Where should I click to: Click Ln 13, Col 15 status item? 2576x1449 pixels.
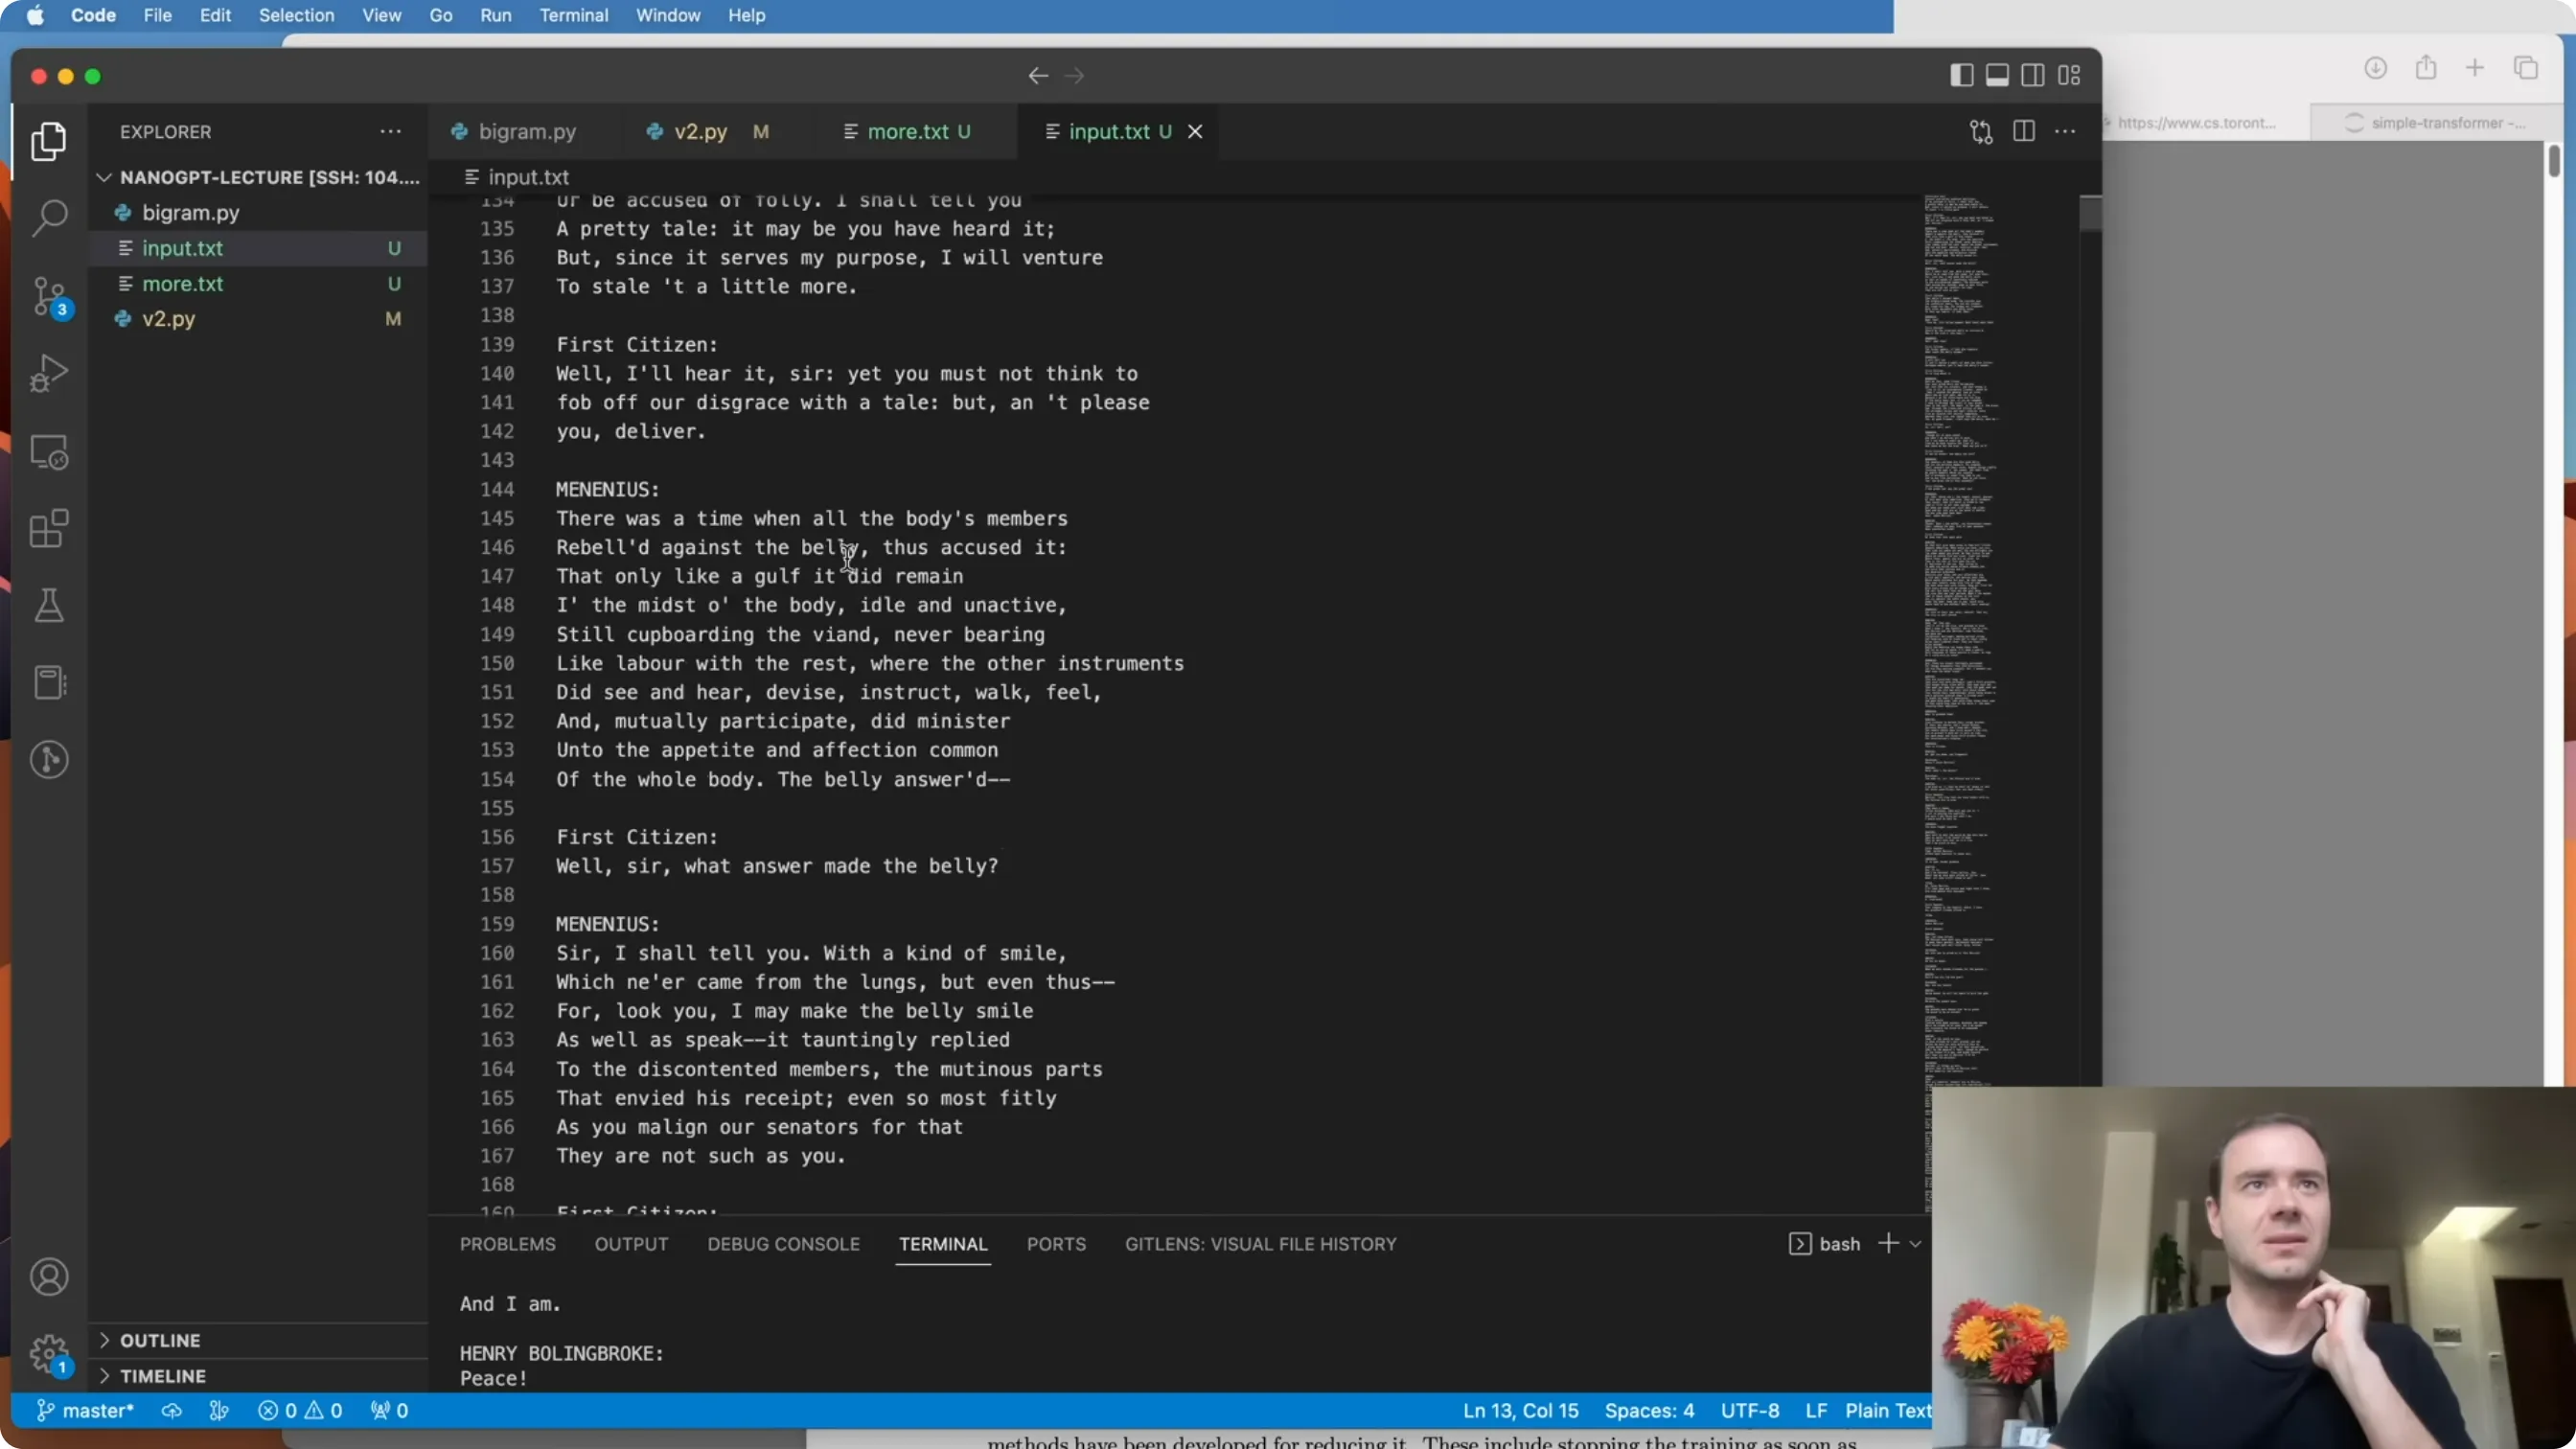pos(1520,1411)
